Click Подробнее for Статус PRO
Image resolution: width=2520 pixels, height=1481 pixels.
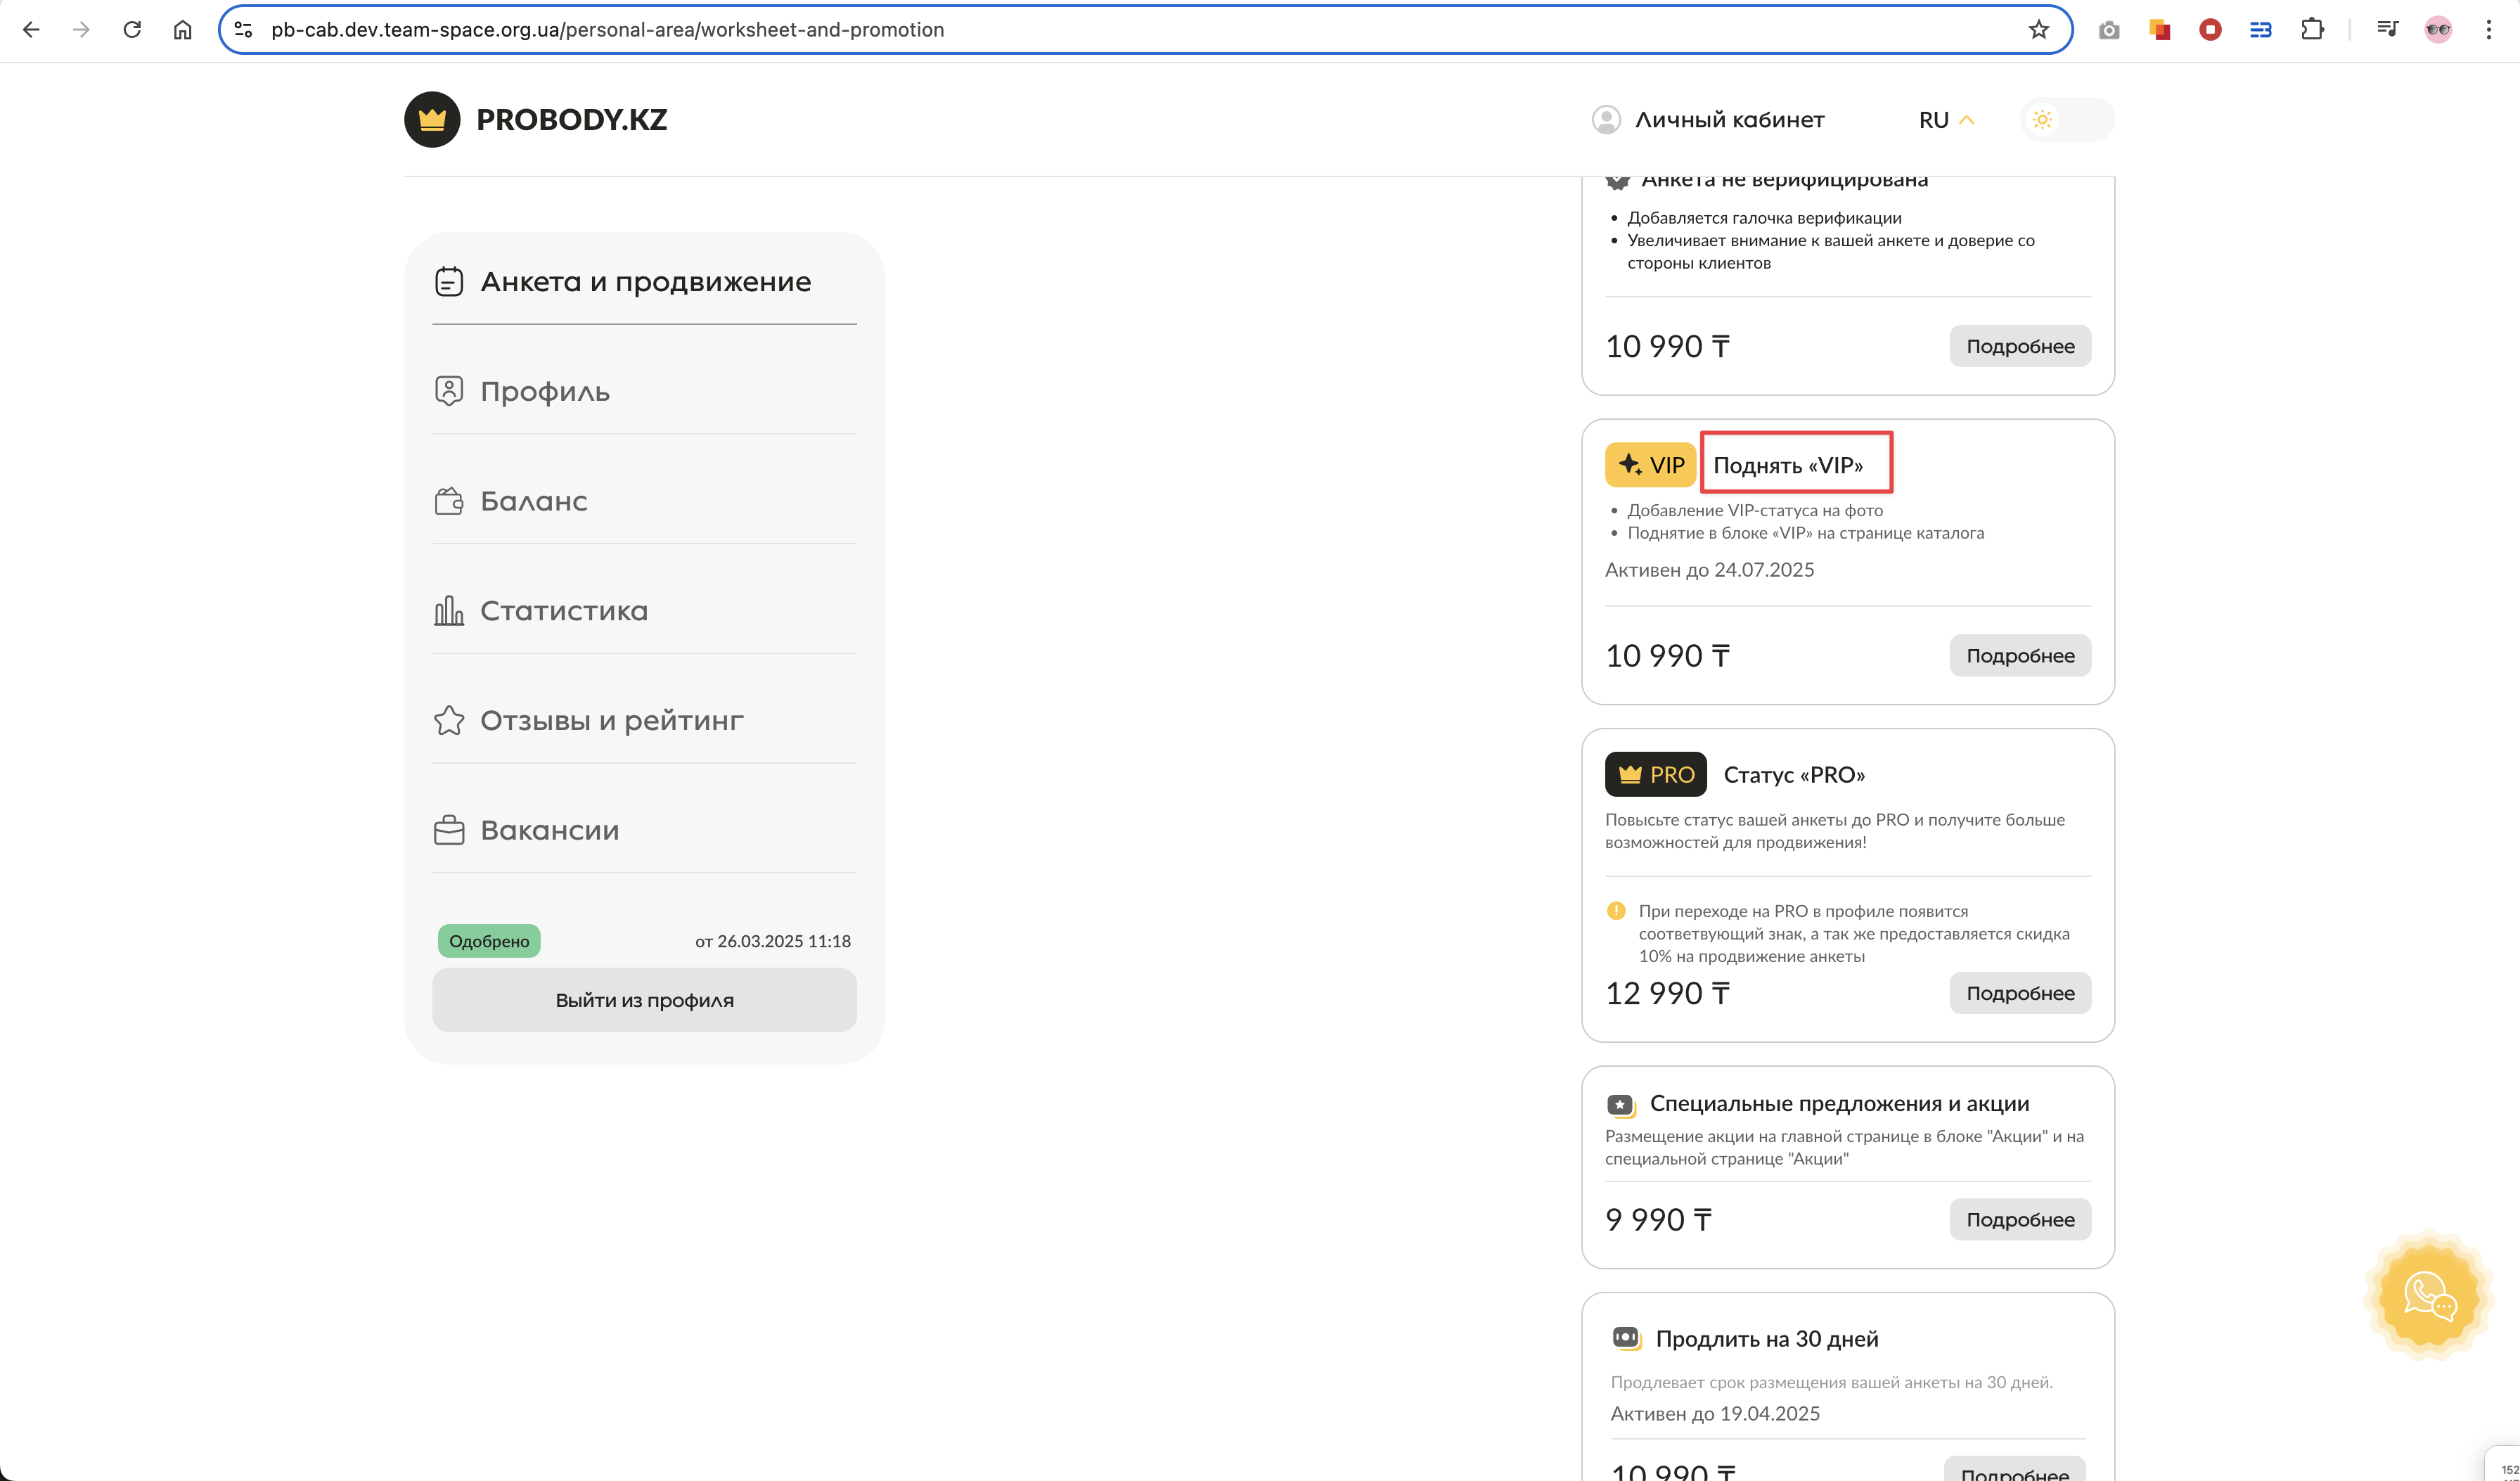click(2019, 993)
